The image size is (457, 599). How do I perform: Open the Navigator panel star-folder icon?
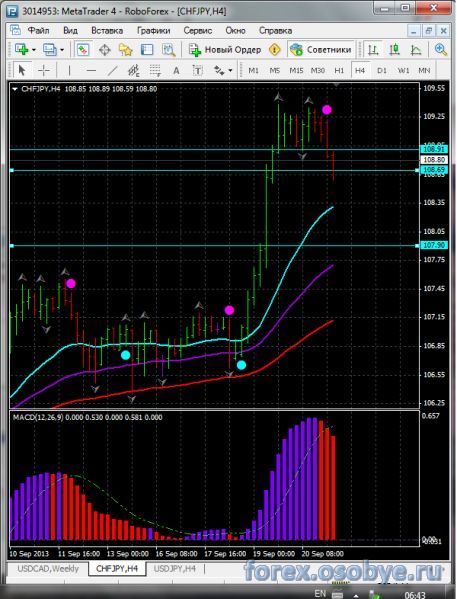125,50
